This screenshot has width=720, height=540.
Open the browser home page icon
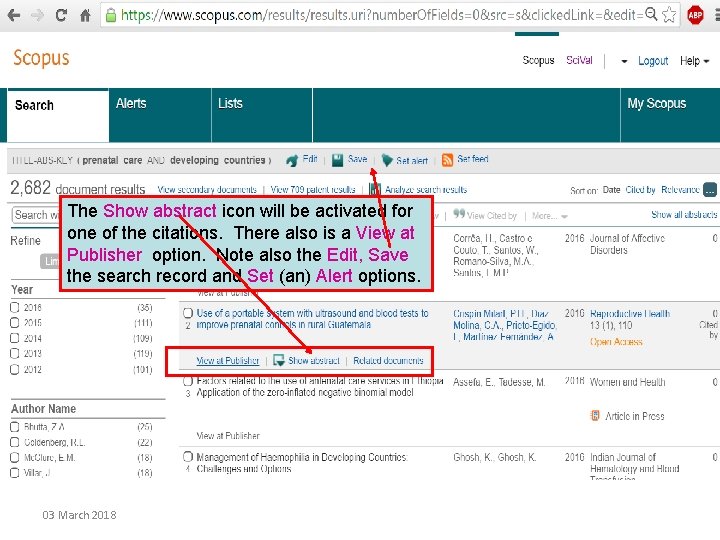(x=85, y=16)
